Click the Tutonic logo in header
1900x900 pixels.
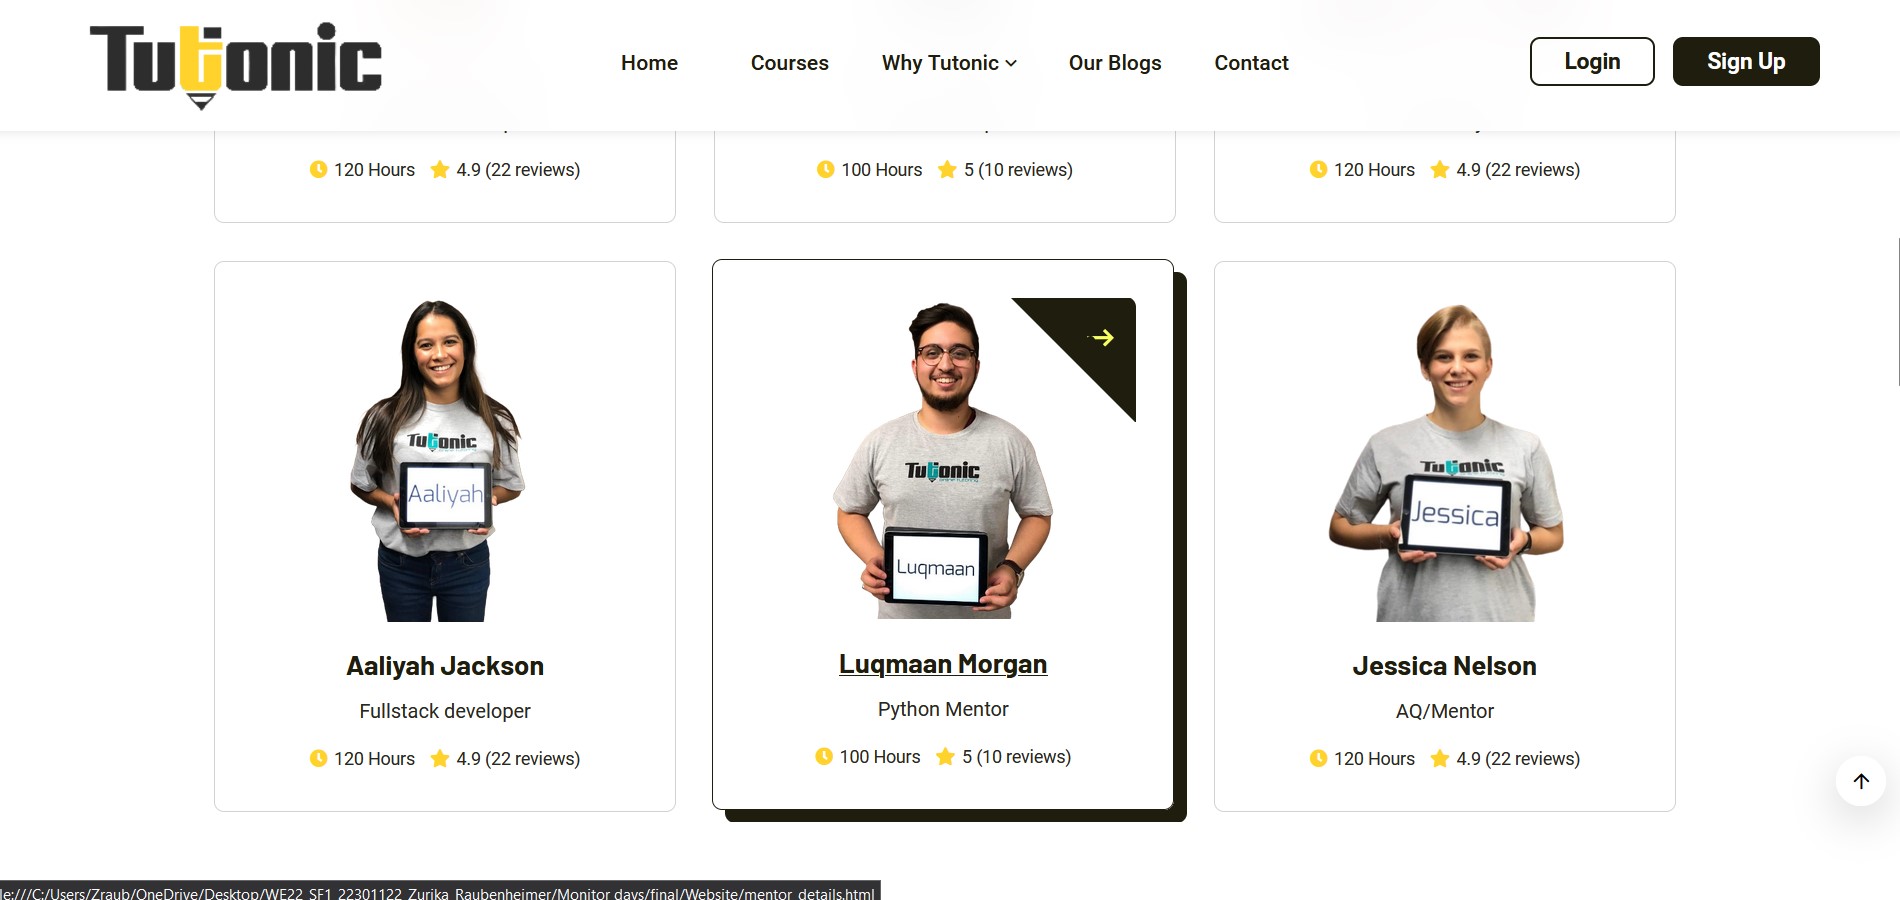(235, 64)
